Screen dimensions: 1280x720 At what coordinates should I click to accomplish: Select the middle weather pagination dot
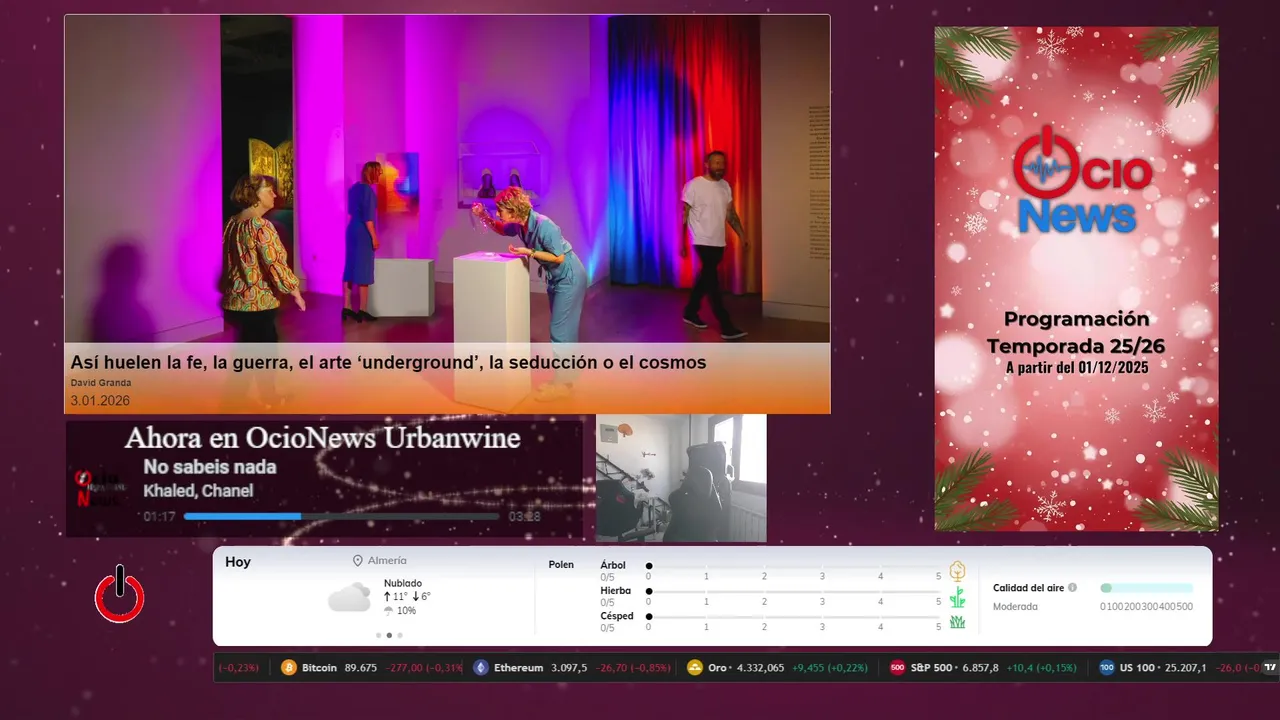click(x=389, y=635)
